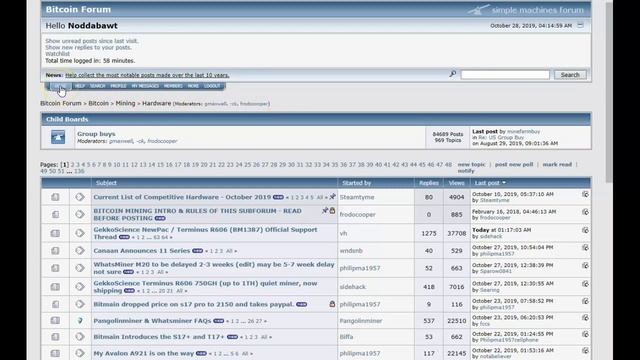This screenshot has height=360, width=640.
Task: Open last post icon for GekkoScience NewPac row
Action: pos(585,230)
